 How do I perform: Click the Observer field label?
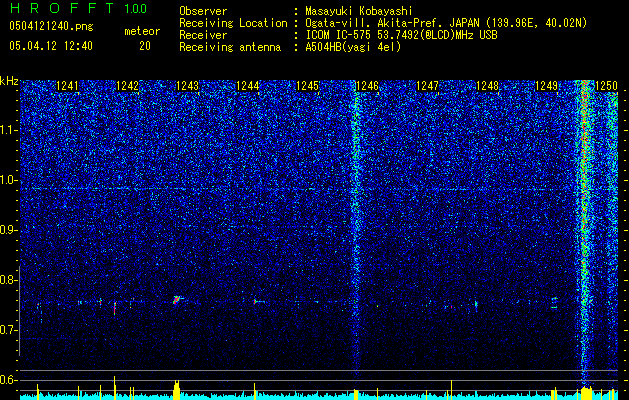point(203,11)
